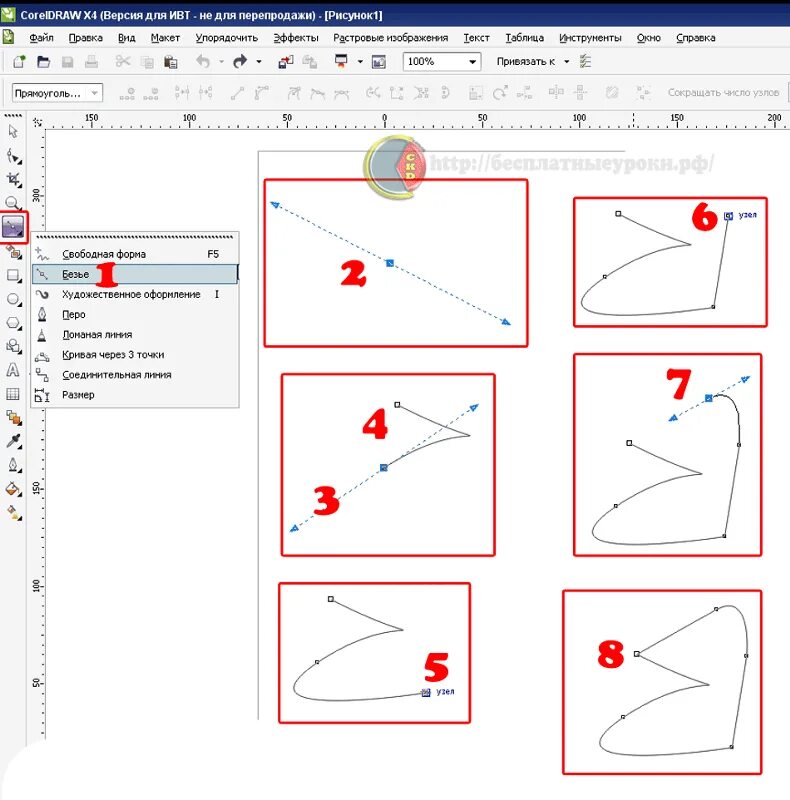790x800 pixels.
Task: Select the Text tool (letter A)
Action: [13, 370]
